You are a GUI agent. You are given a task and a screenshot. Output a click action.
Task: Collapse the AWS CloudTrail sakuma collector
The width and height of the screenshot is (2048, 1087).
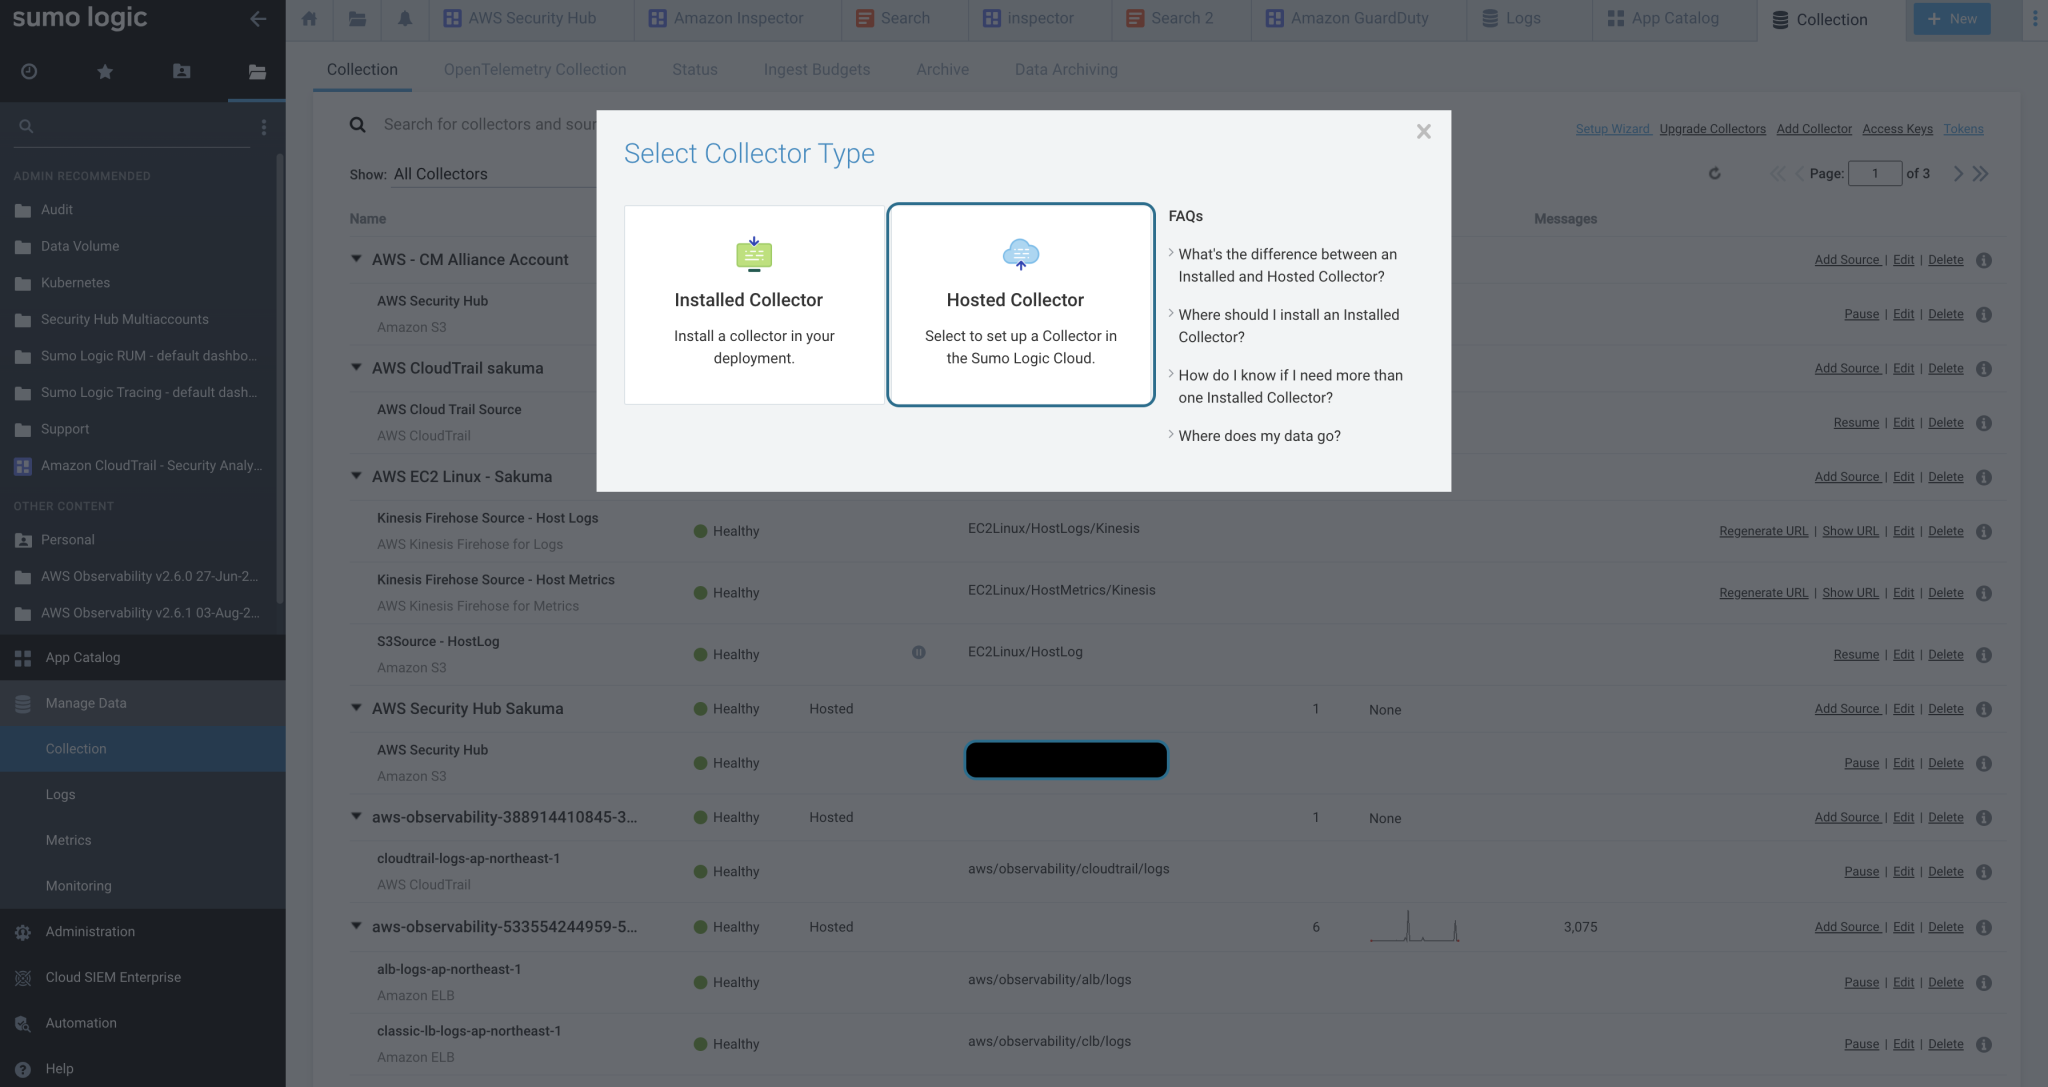(x=356, y=368)
